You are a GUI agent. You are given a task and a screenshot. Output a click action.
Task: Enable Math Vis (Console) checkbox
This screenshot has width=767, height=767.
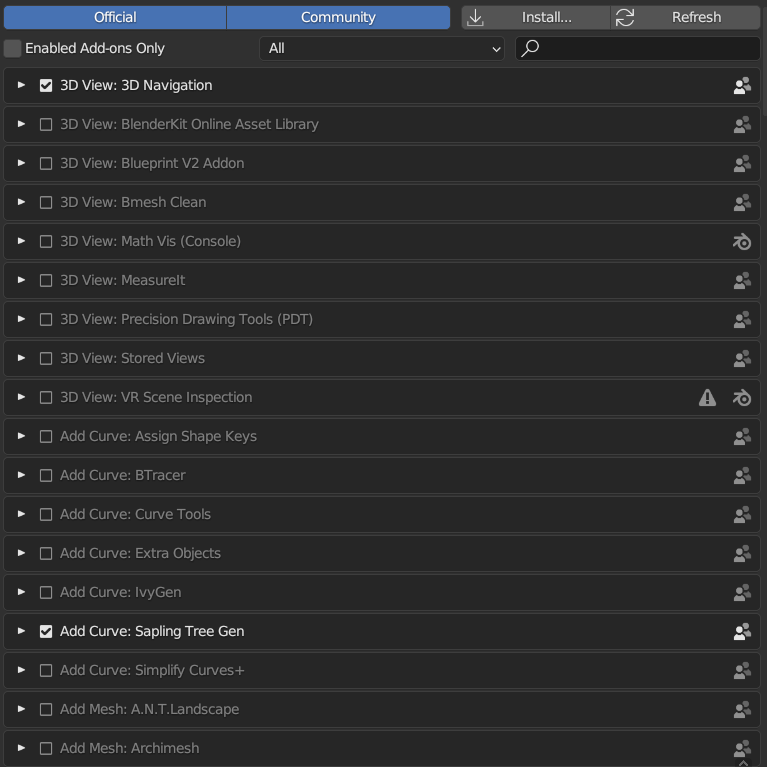pyautogui.click(x=46, y=242)
